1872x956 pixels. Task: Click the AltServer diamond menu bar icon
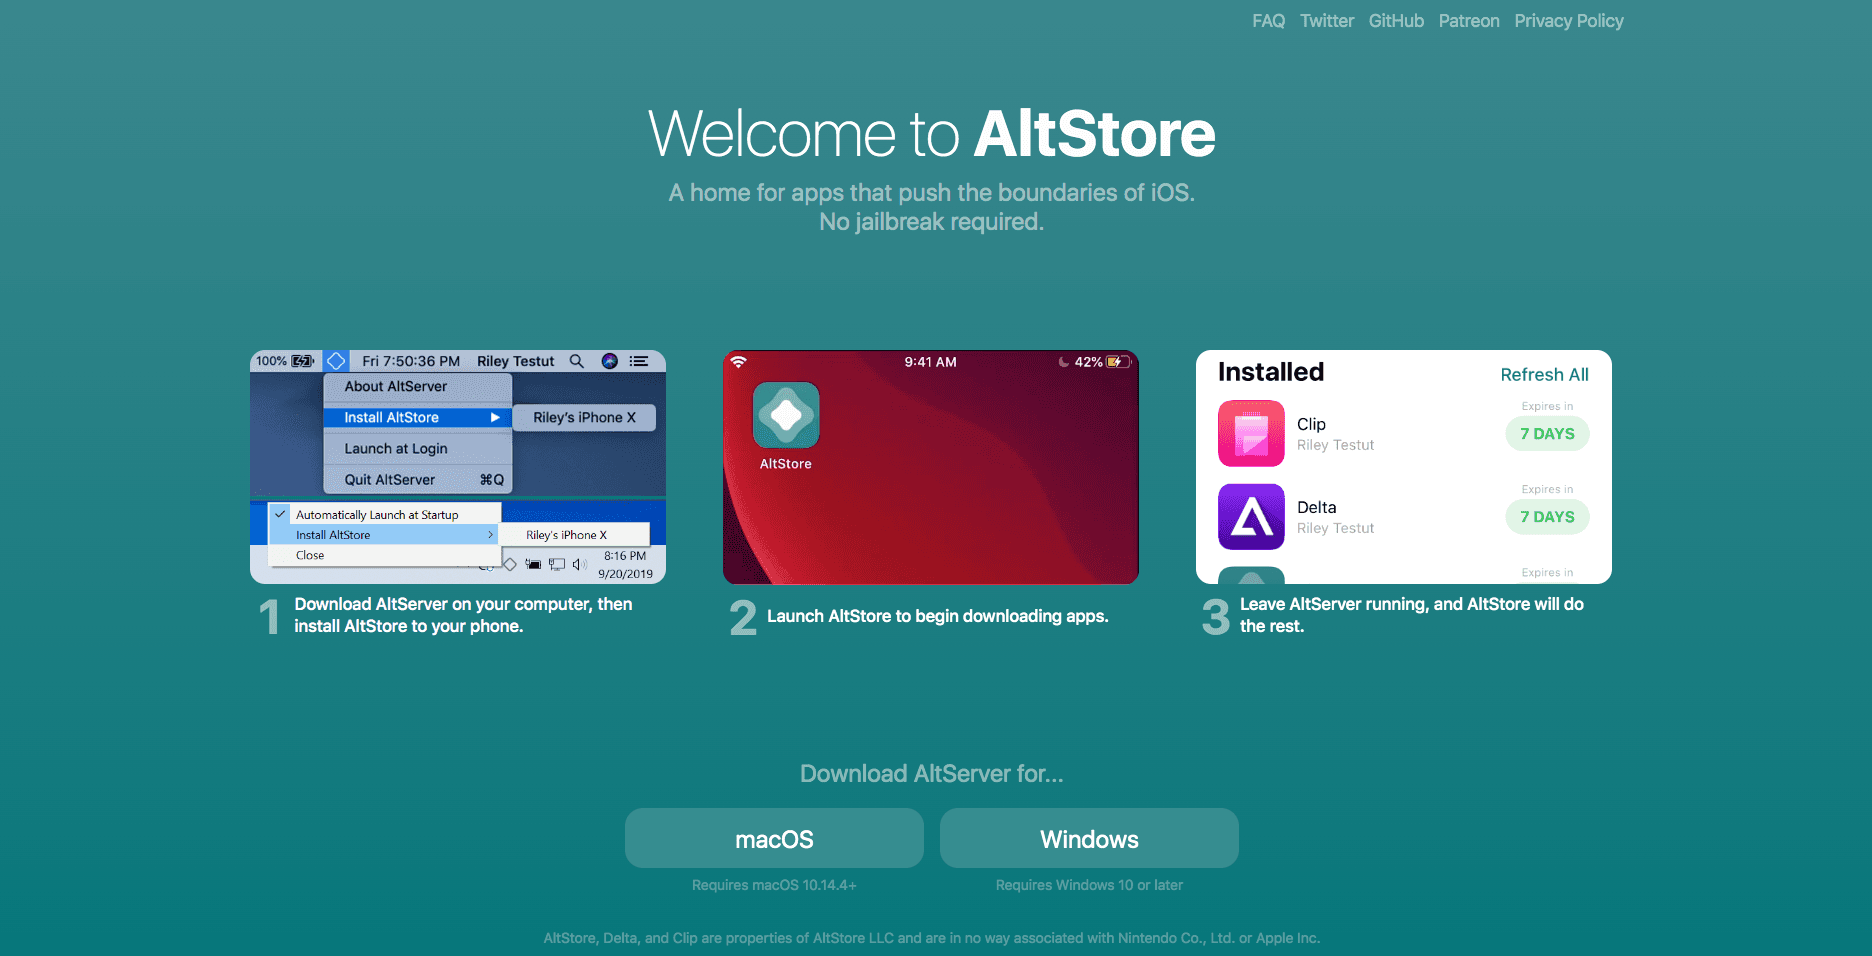point(336,361)
